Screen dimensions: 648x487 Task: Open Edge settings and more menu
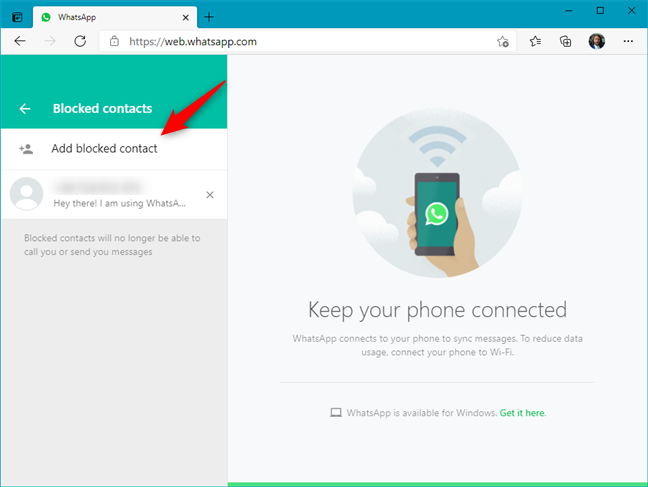[628, 41]
